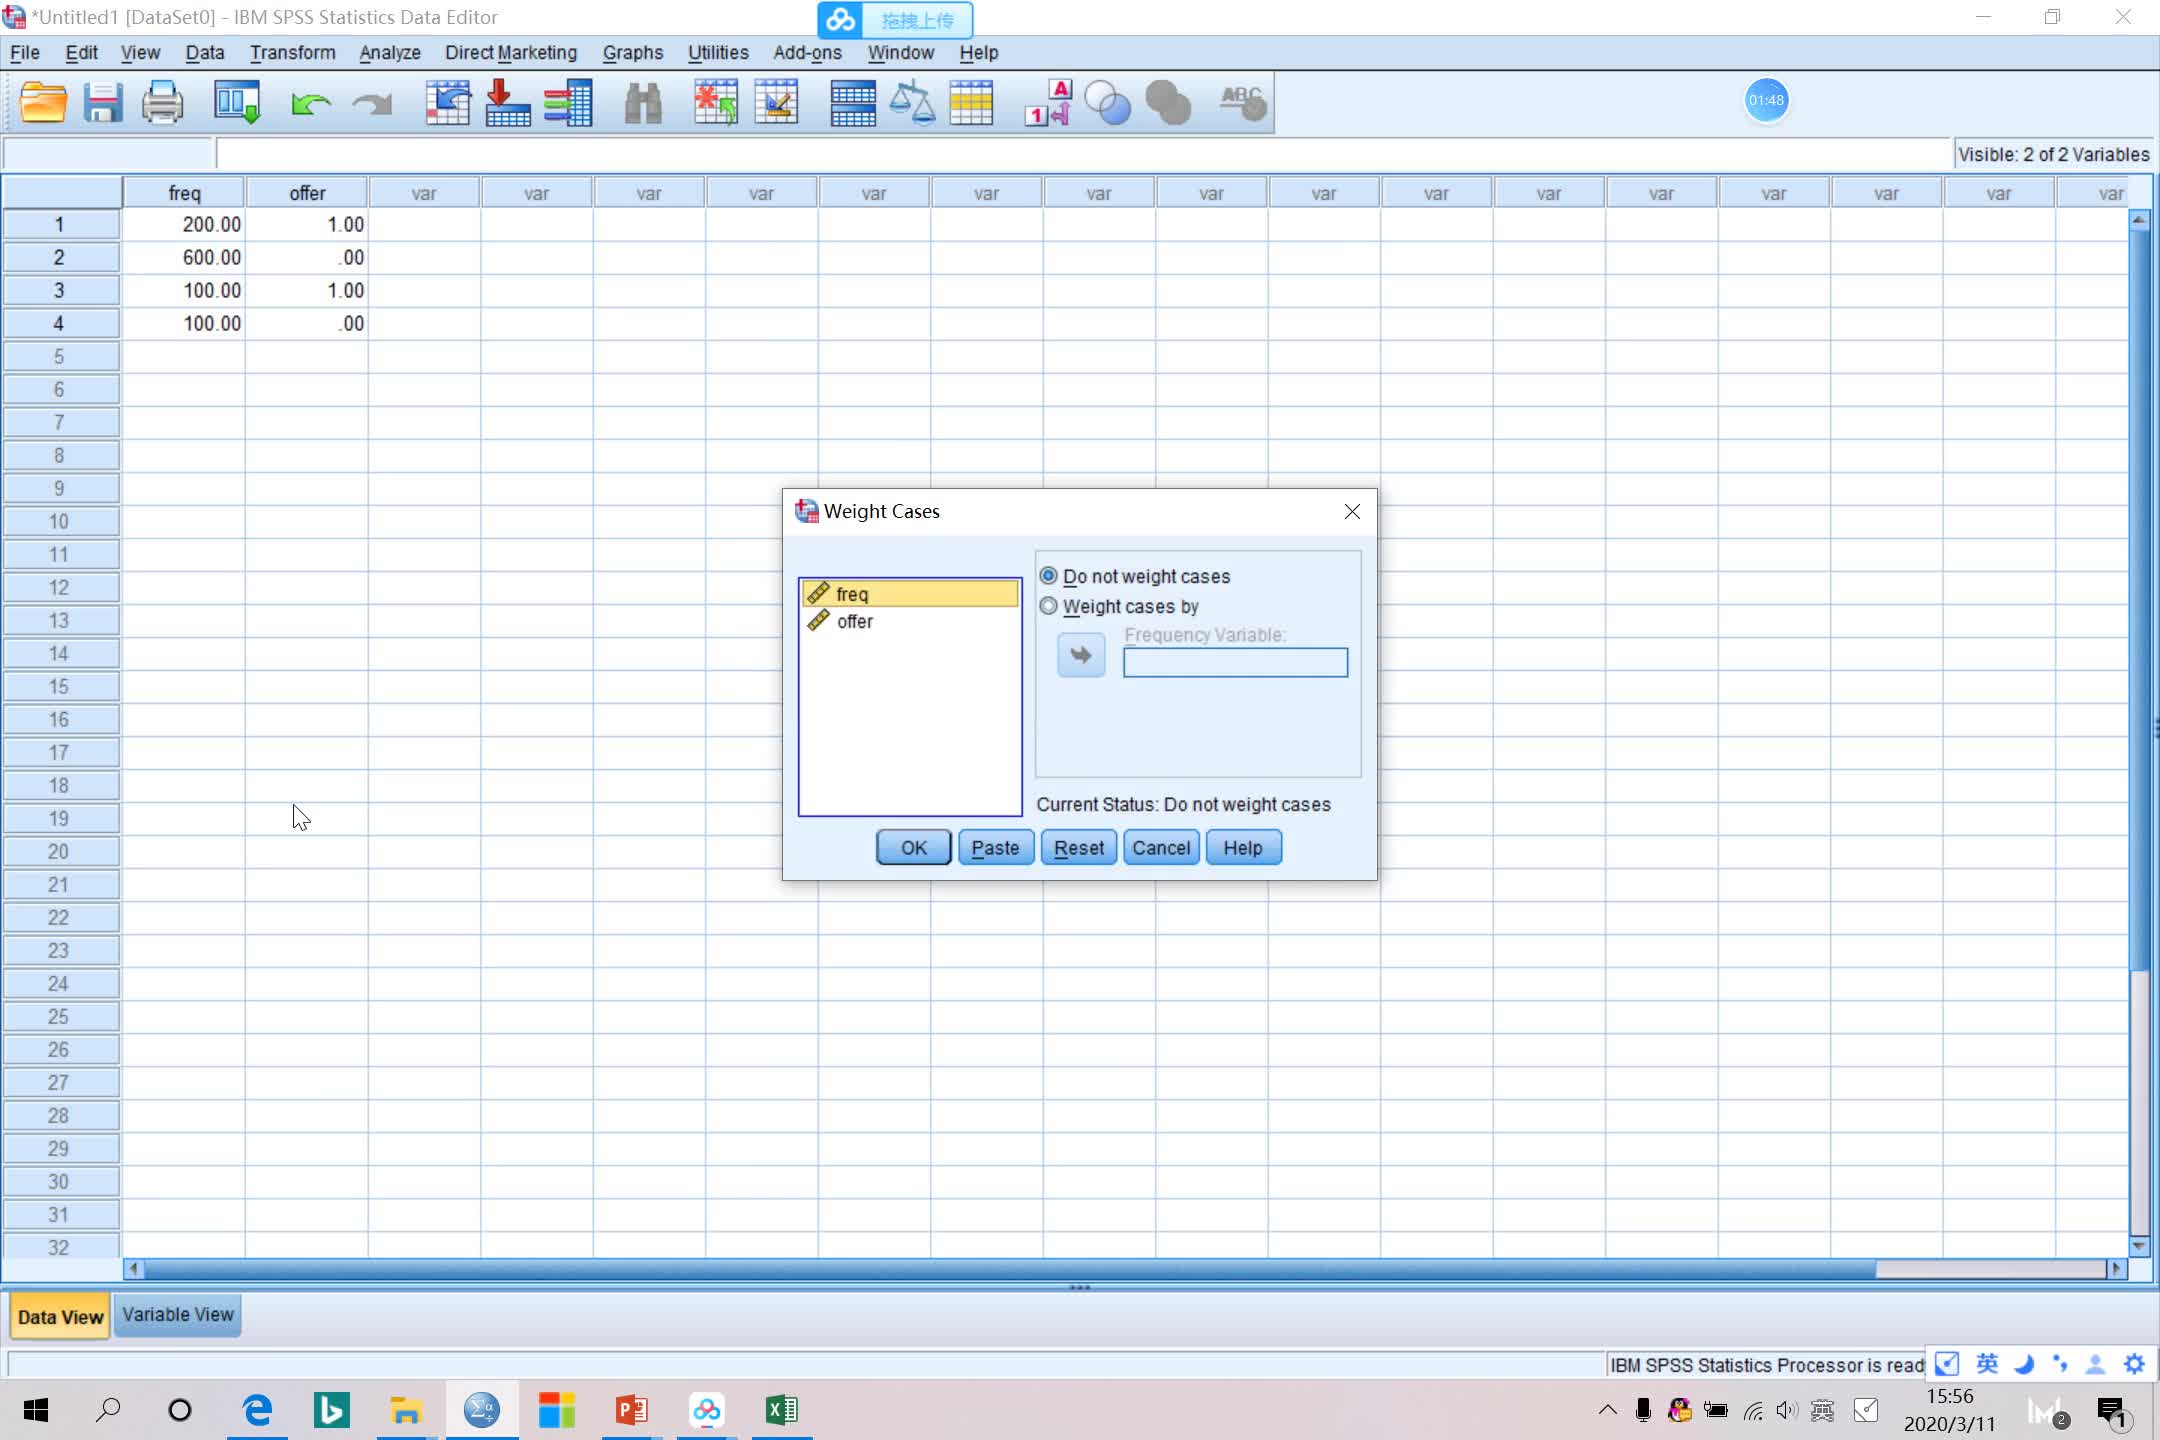
Task: Click cell containing 600.00 in freq column
Action: pos(184,257)
